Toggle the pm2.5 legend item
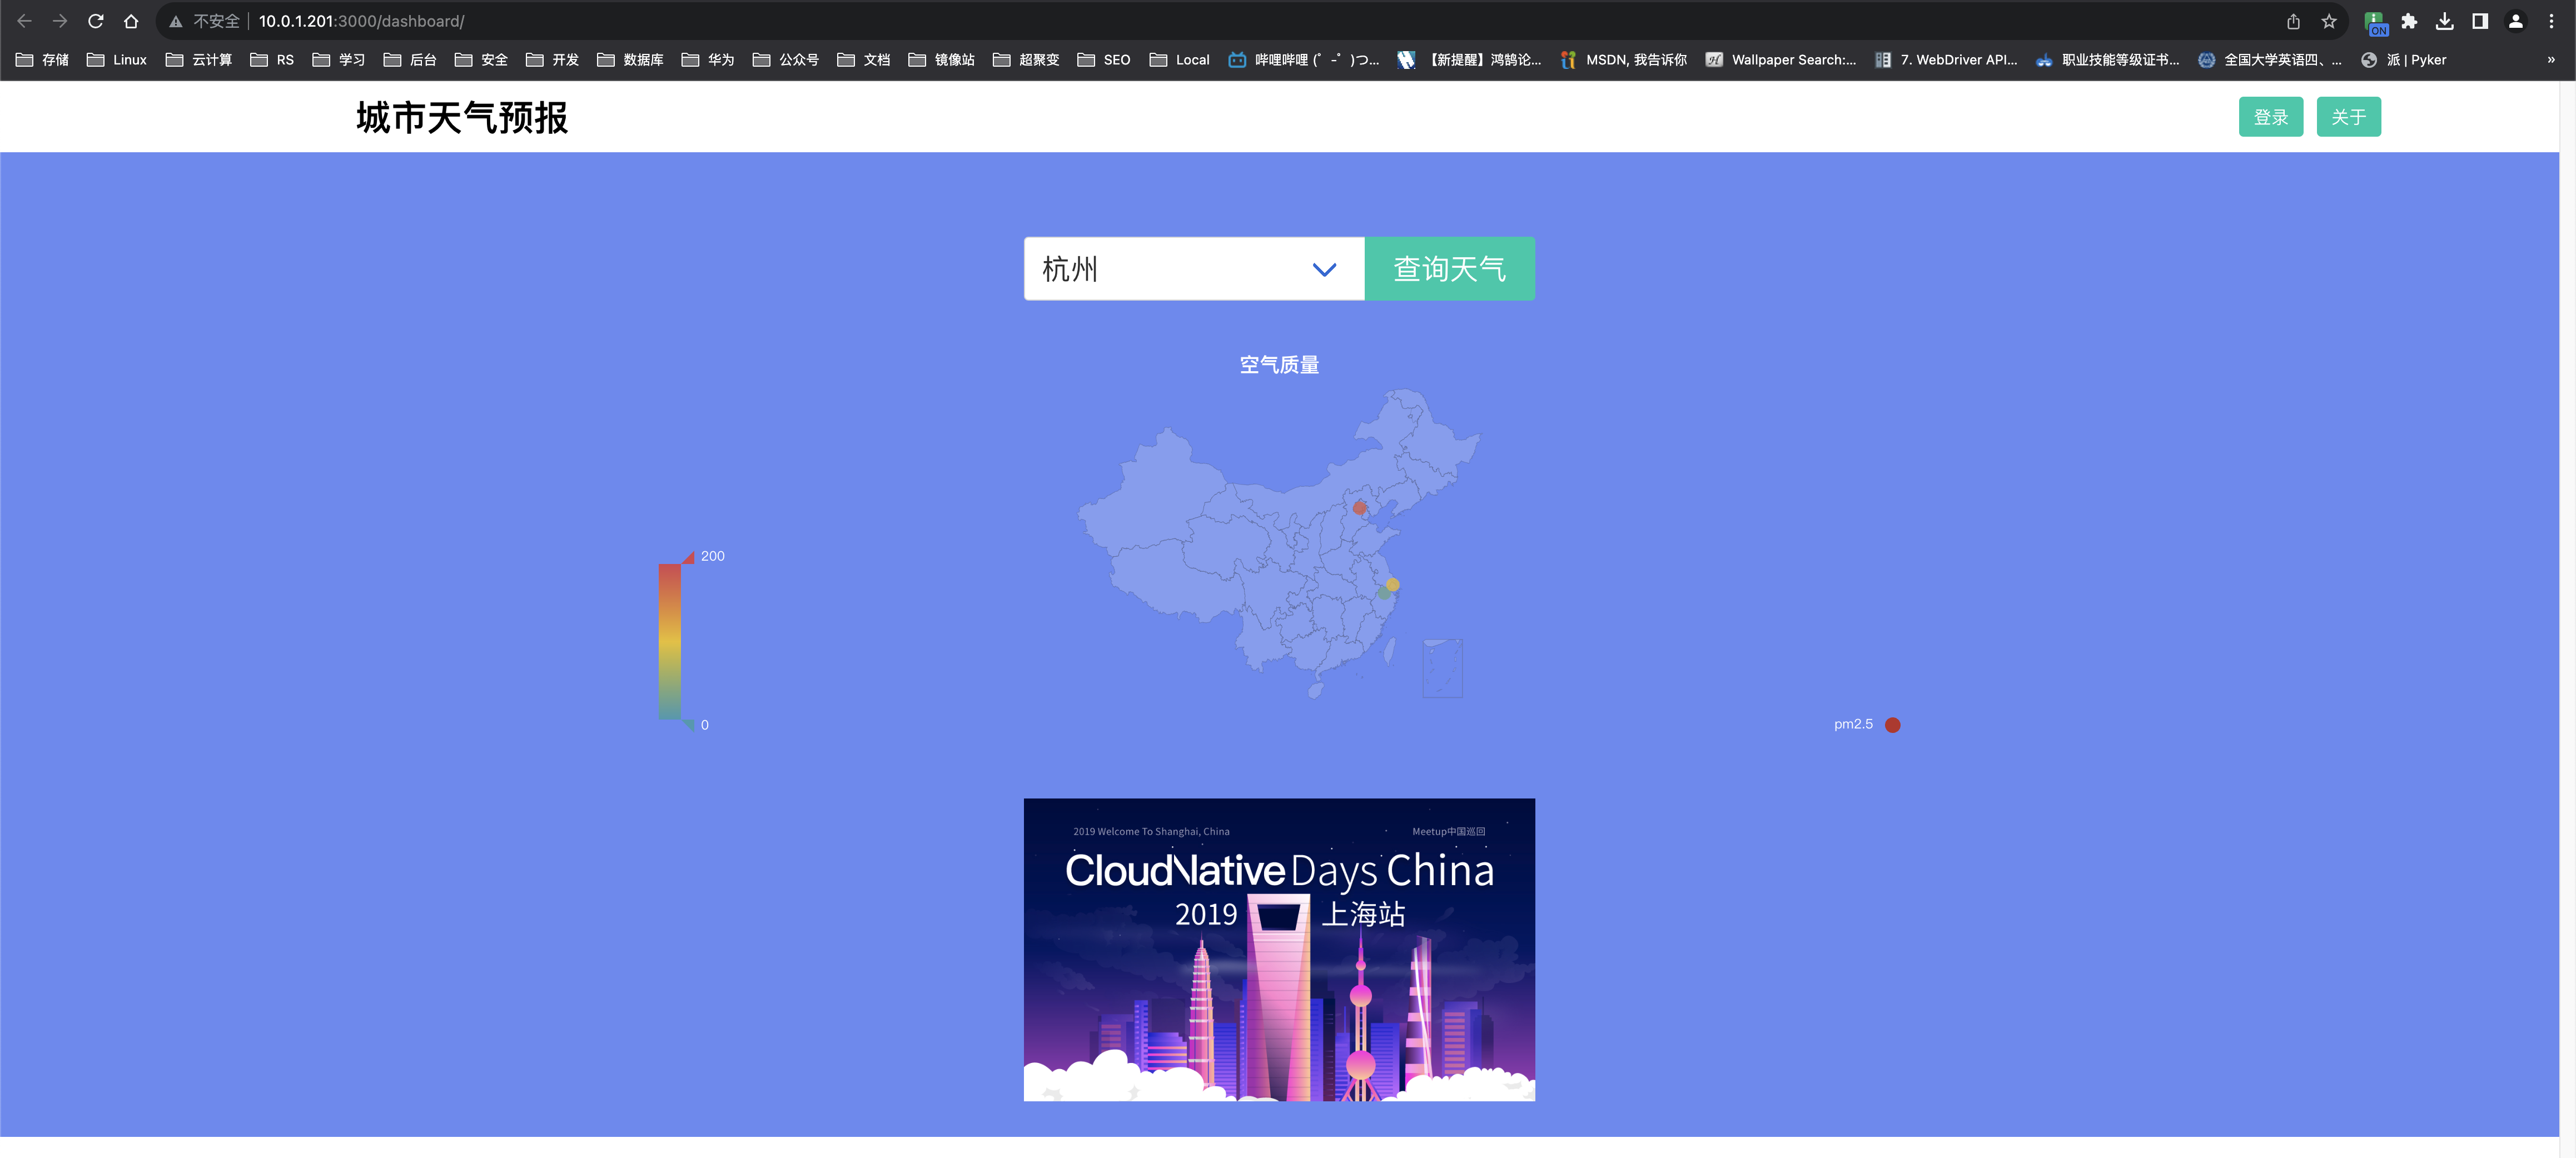2576x1158 pixels. (x=1866, y=724)
